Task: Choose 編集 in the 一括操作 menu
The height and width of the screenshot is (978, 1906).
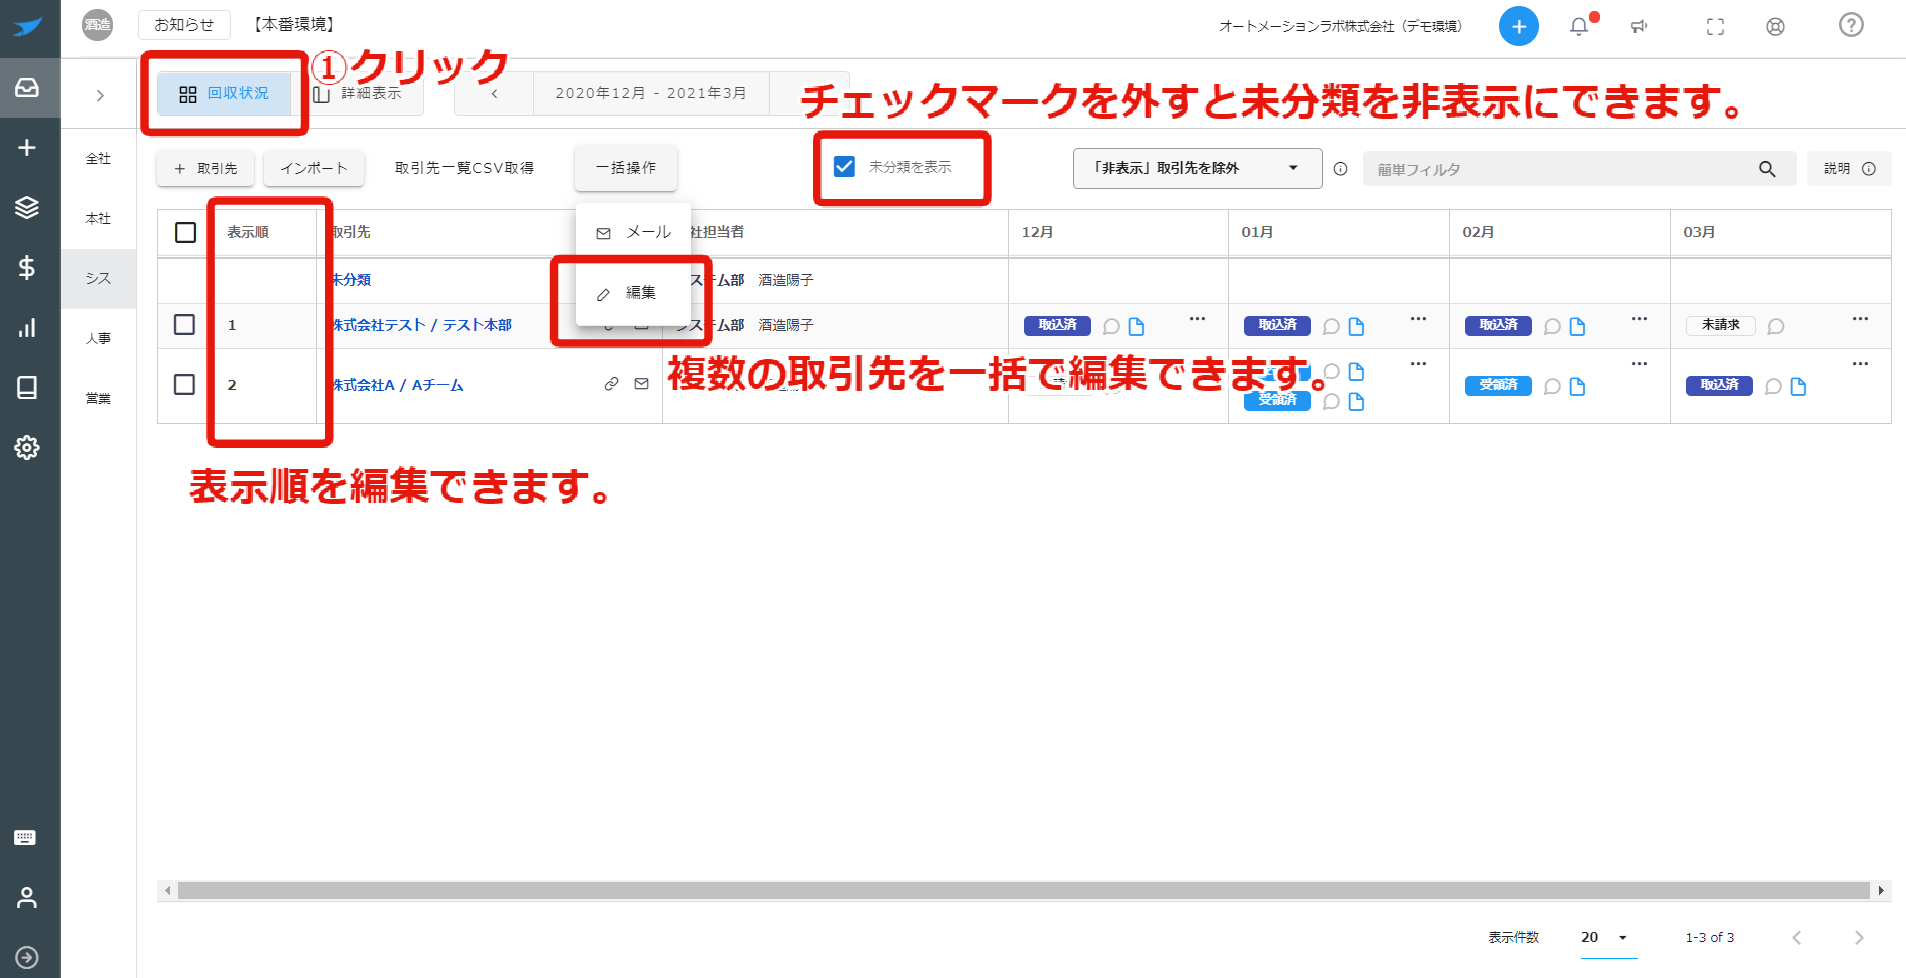Action: [x=633, y=293]
